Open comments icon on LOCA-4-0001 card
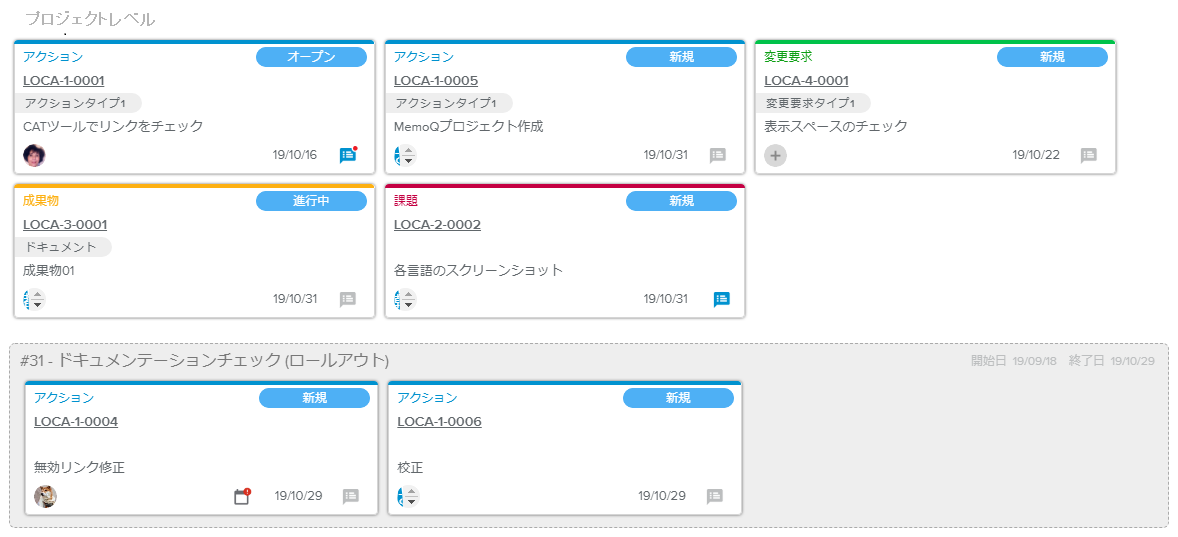Image resolution: width=1178 pixels, height=537 pixels. coord(1088,155)
